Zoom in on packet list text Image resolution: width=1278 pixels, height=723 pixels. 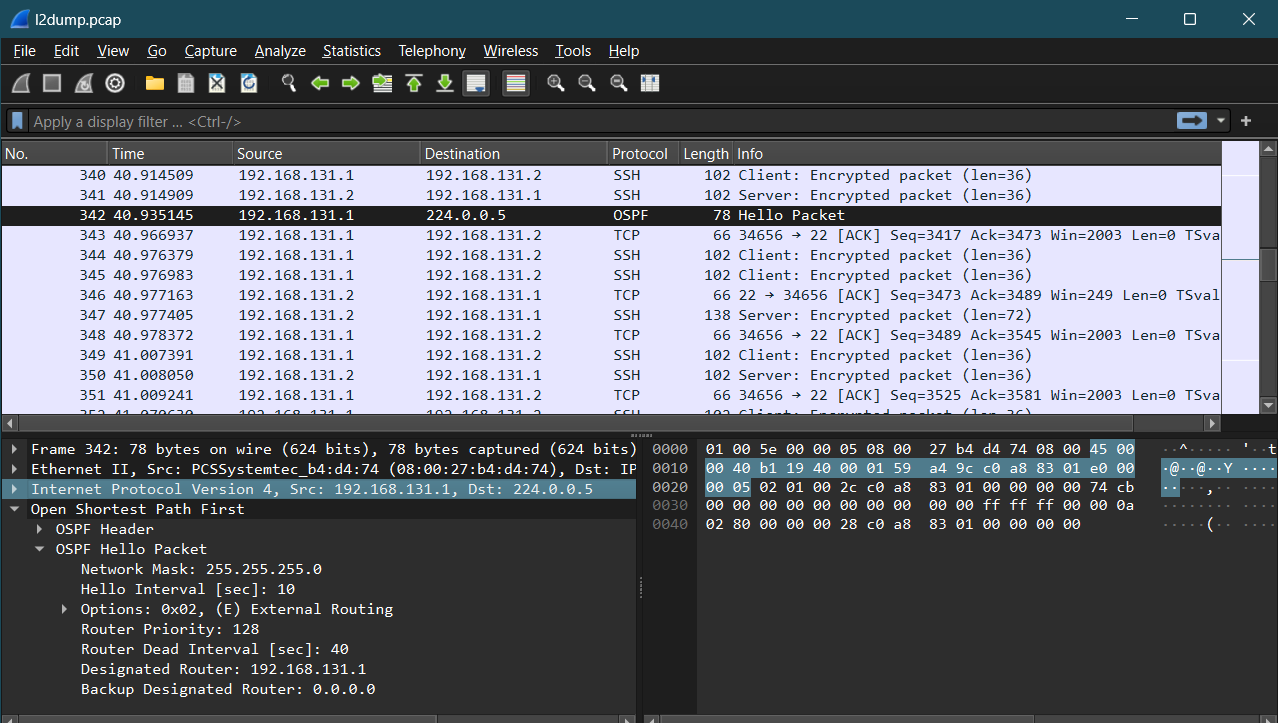pos(556,84)
